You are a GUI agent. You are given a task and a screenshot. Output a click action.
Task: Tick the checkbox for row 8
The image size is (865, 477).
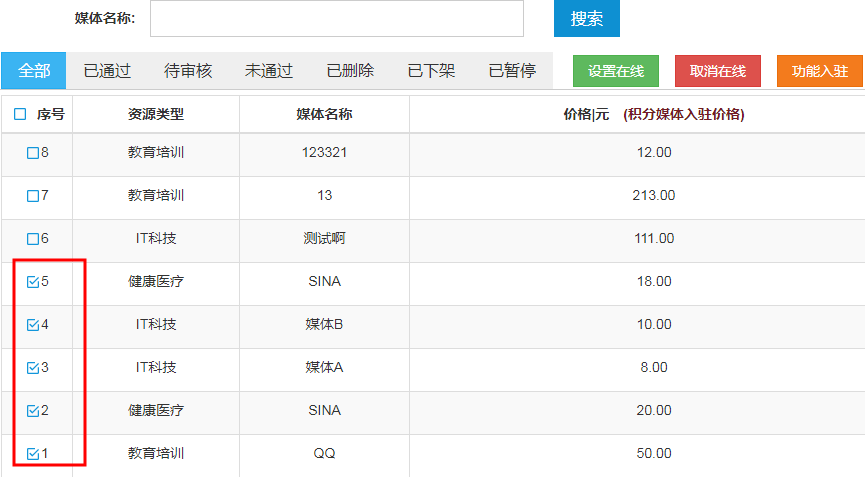tap(33, 153)
